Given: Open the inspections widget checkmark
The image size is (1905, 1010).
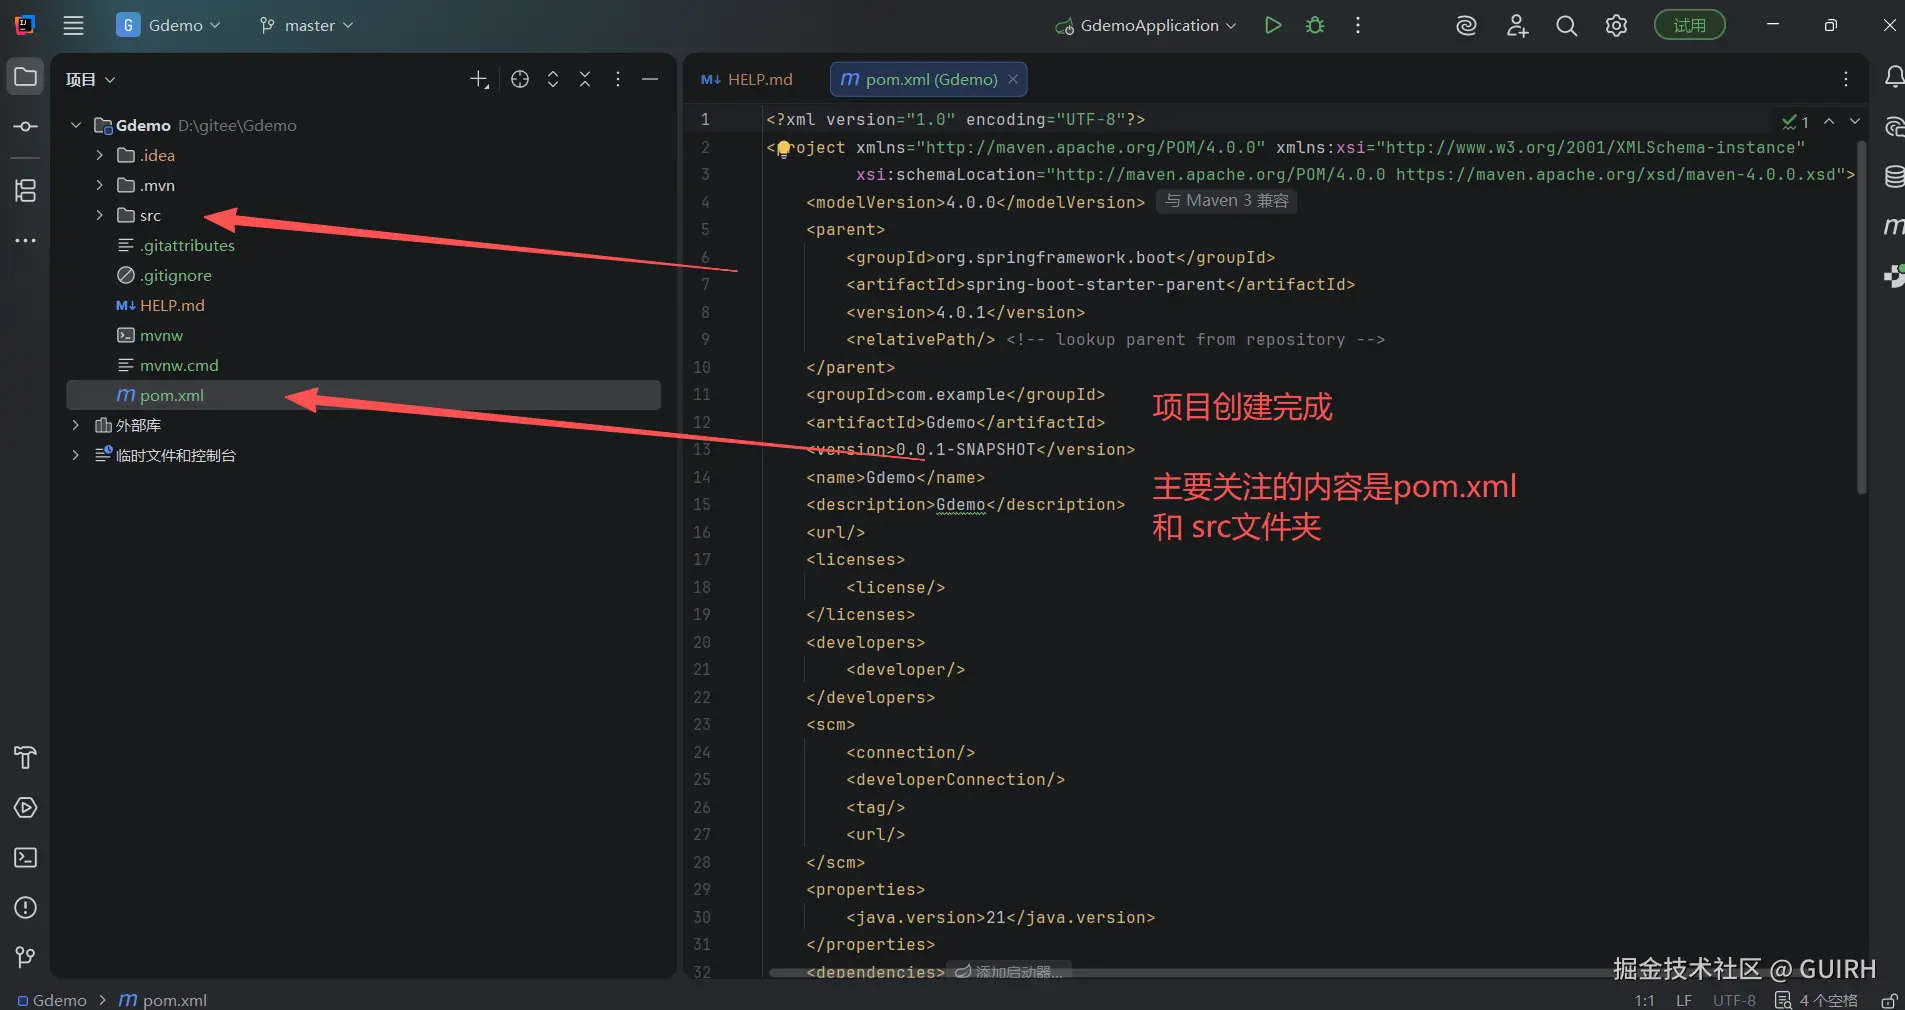Looking at the screenshot, I should tap(1795, 122).
